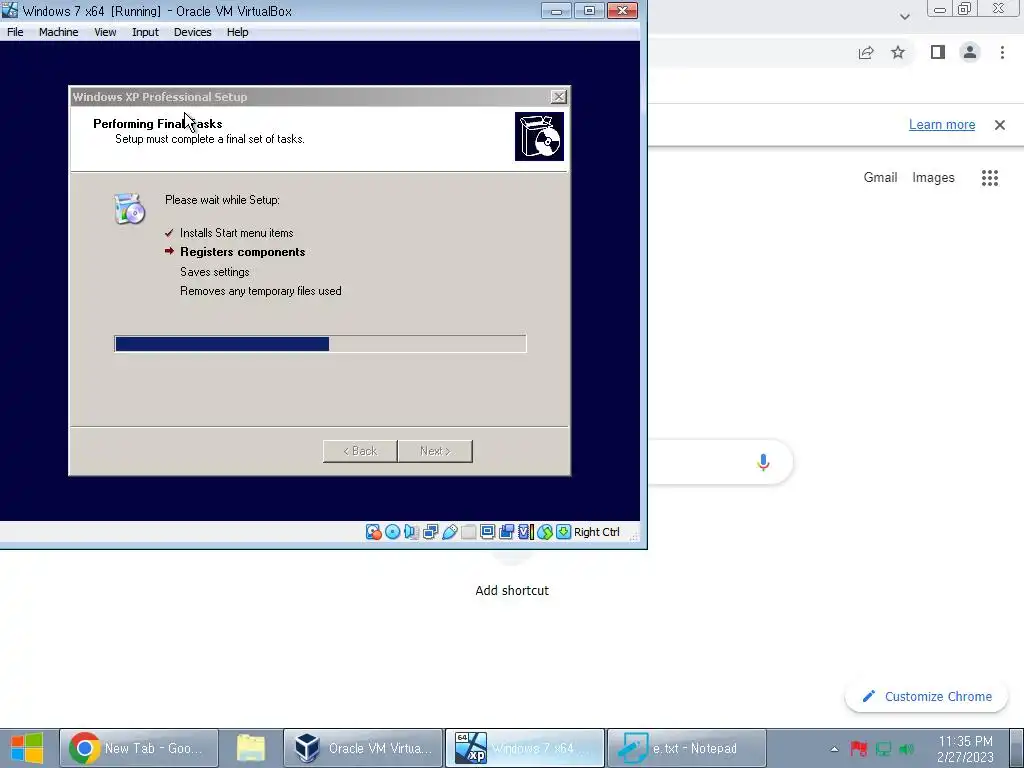Viewport: 1024px width, 768px height.
Task: Click the Action Center red flag tray icon
Action: coord(859,749)
